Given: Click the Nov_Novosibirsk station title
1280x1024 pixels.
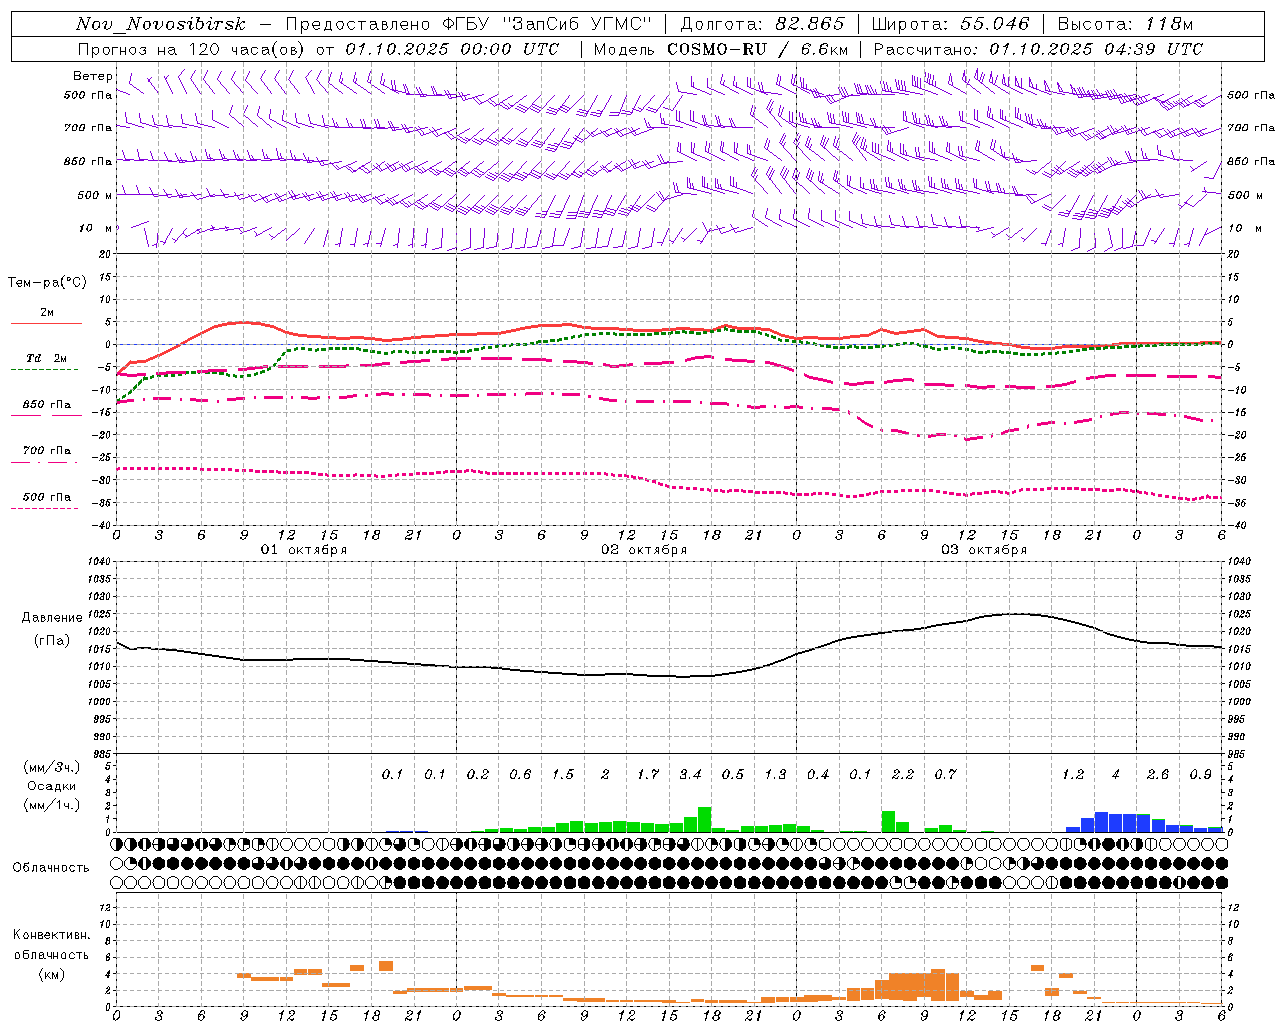Looking at the screenshot, I should [161, 24].
